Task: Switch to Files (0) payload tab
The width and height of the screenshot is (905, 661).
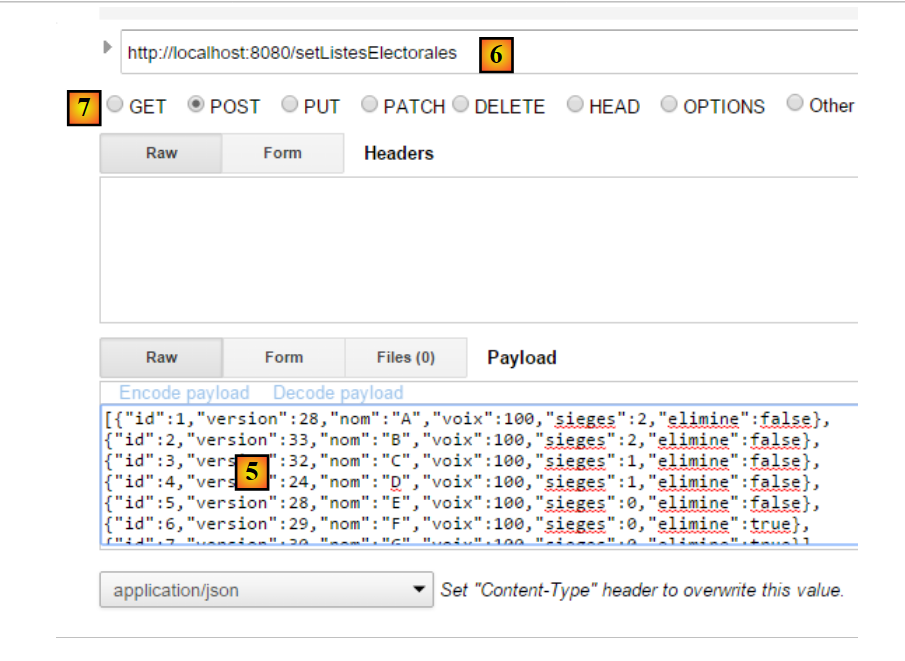Action: [405, 357]
